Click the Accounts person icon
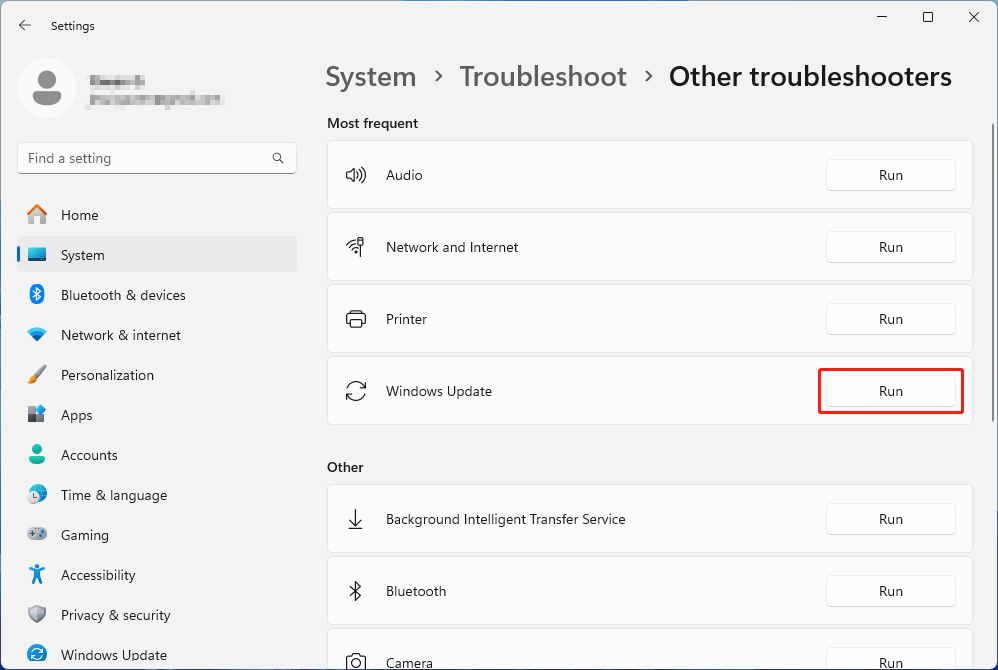 37,455
